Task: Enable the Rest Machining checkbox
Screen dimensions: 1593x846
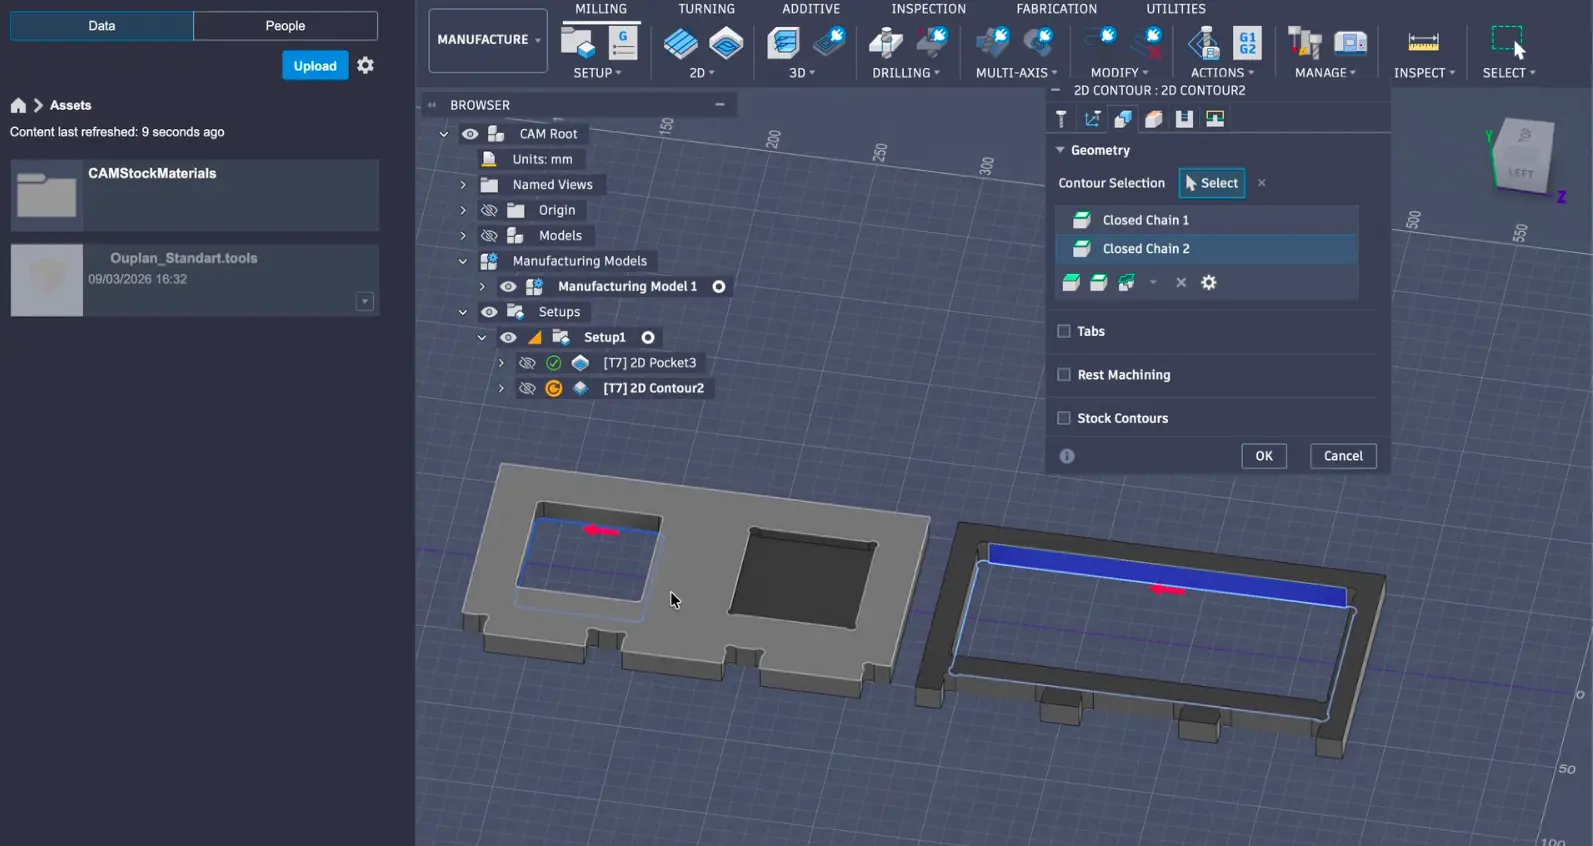Action: (1064, 375)
